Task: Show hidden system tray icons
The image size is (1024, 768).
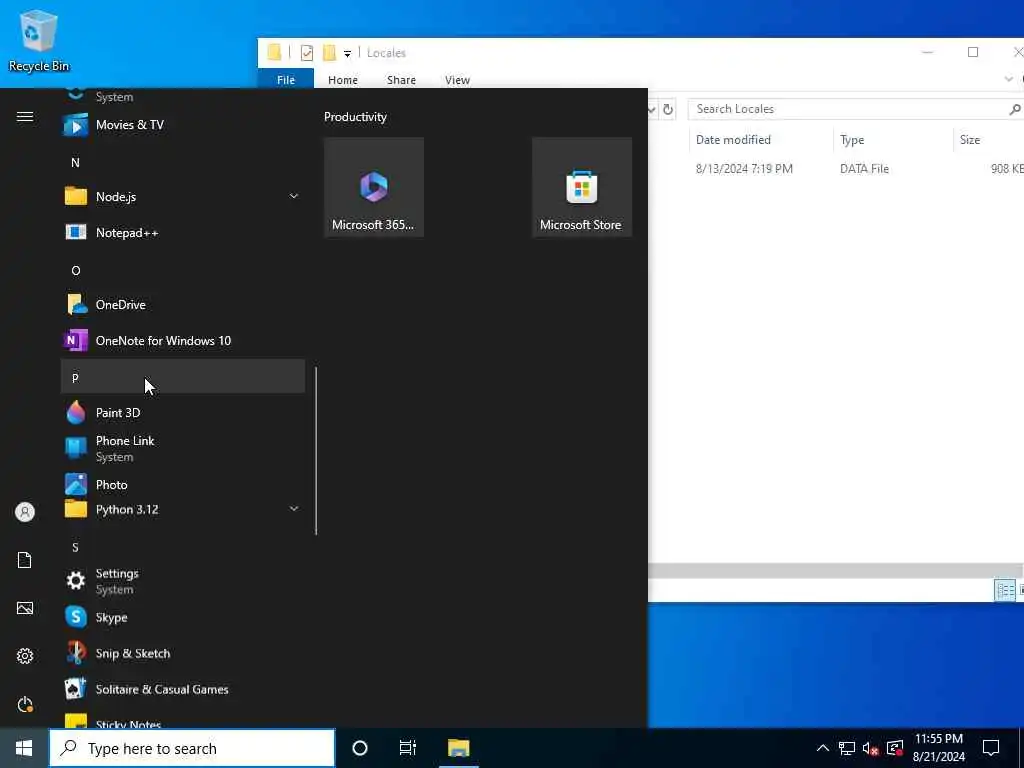Action: tap(823, 748)
